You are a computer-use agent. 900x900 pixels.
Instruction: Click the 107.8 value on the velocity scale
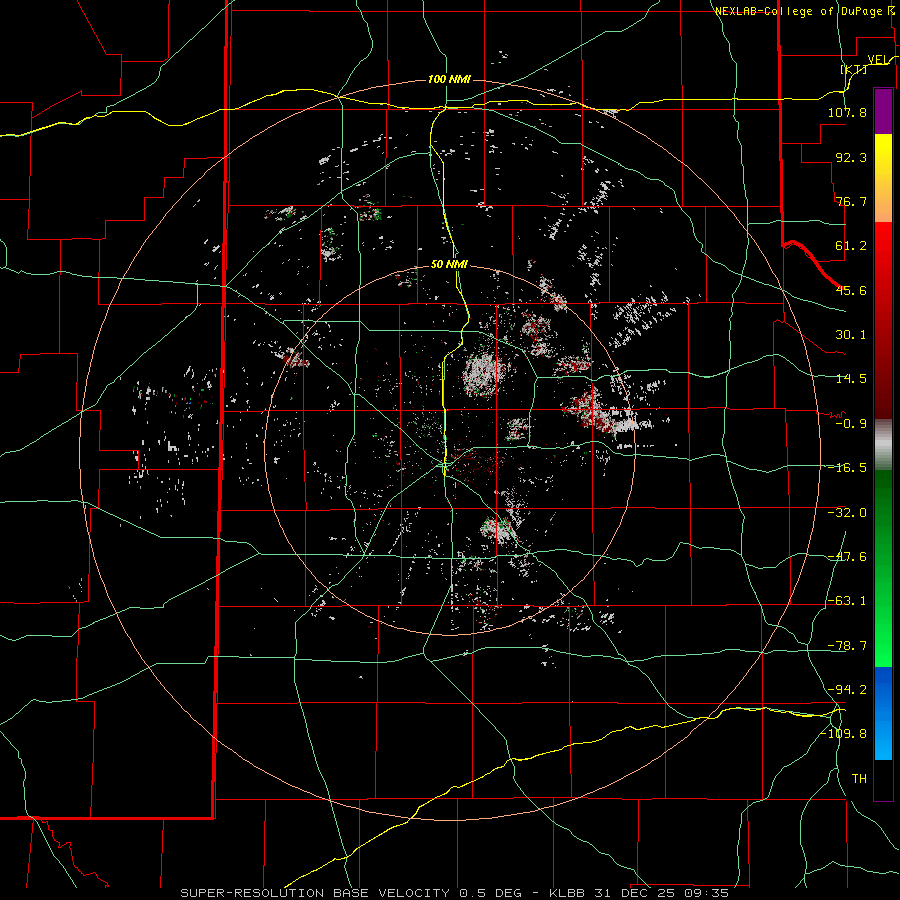point(847,112)
